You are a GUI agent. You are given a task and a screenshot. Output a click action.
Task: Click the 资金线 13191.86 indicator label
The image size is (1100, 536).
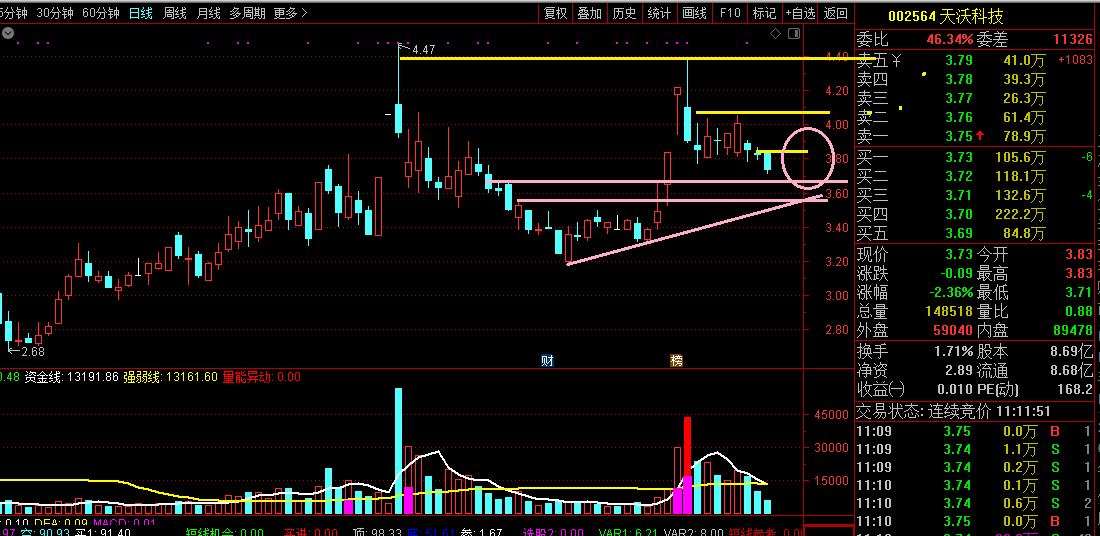(72, 377)
